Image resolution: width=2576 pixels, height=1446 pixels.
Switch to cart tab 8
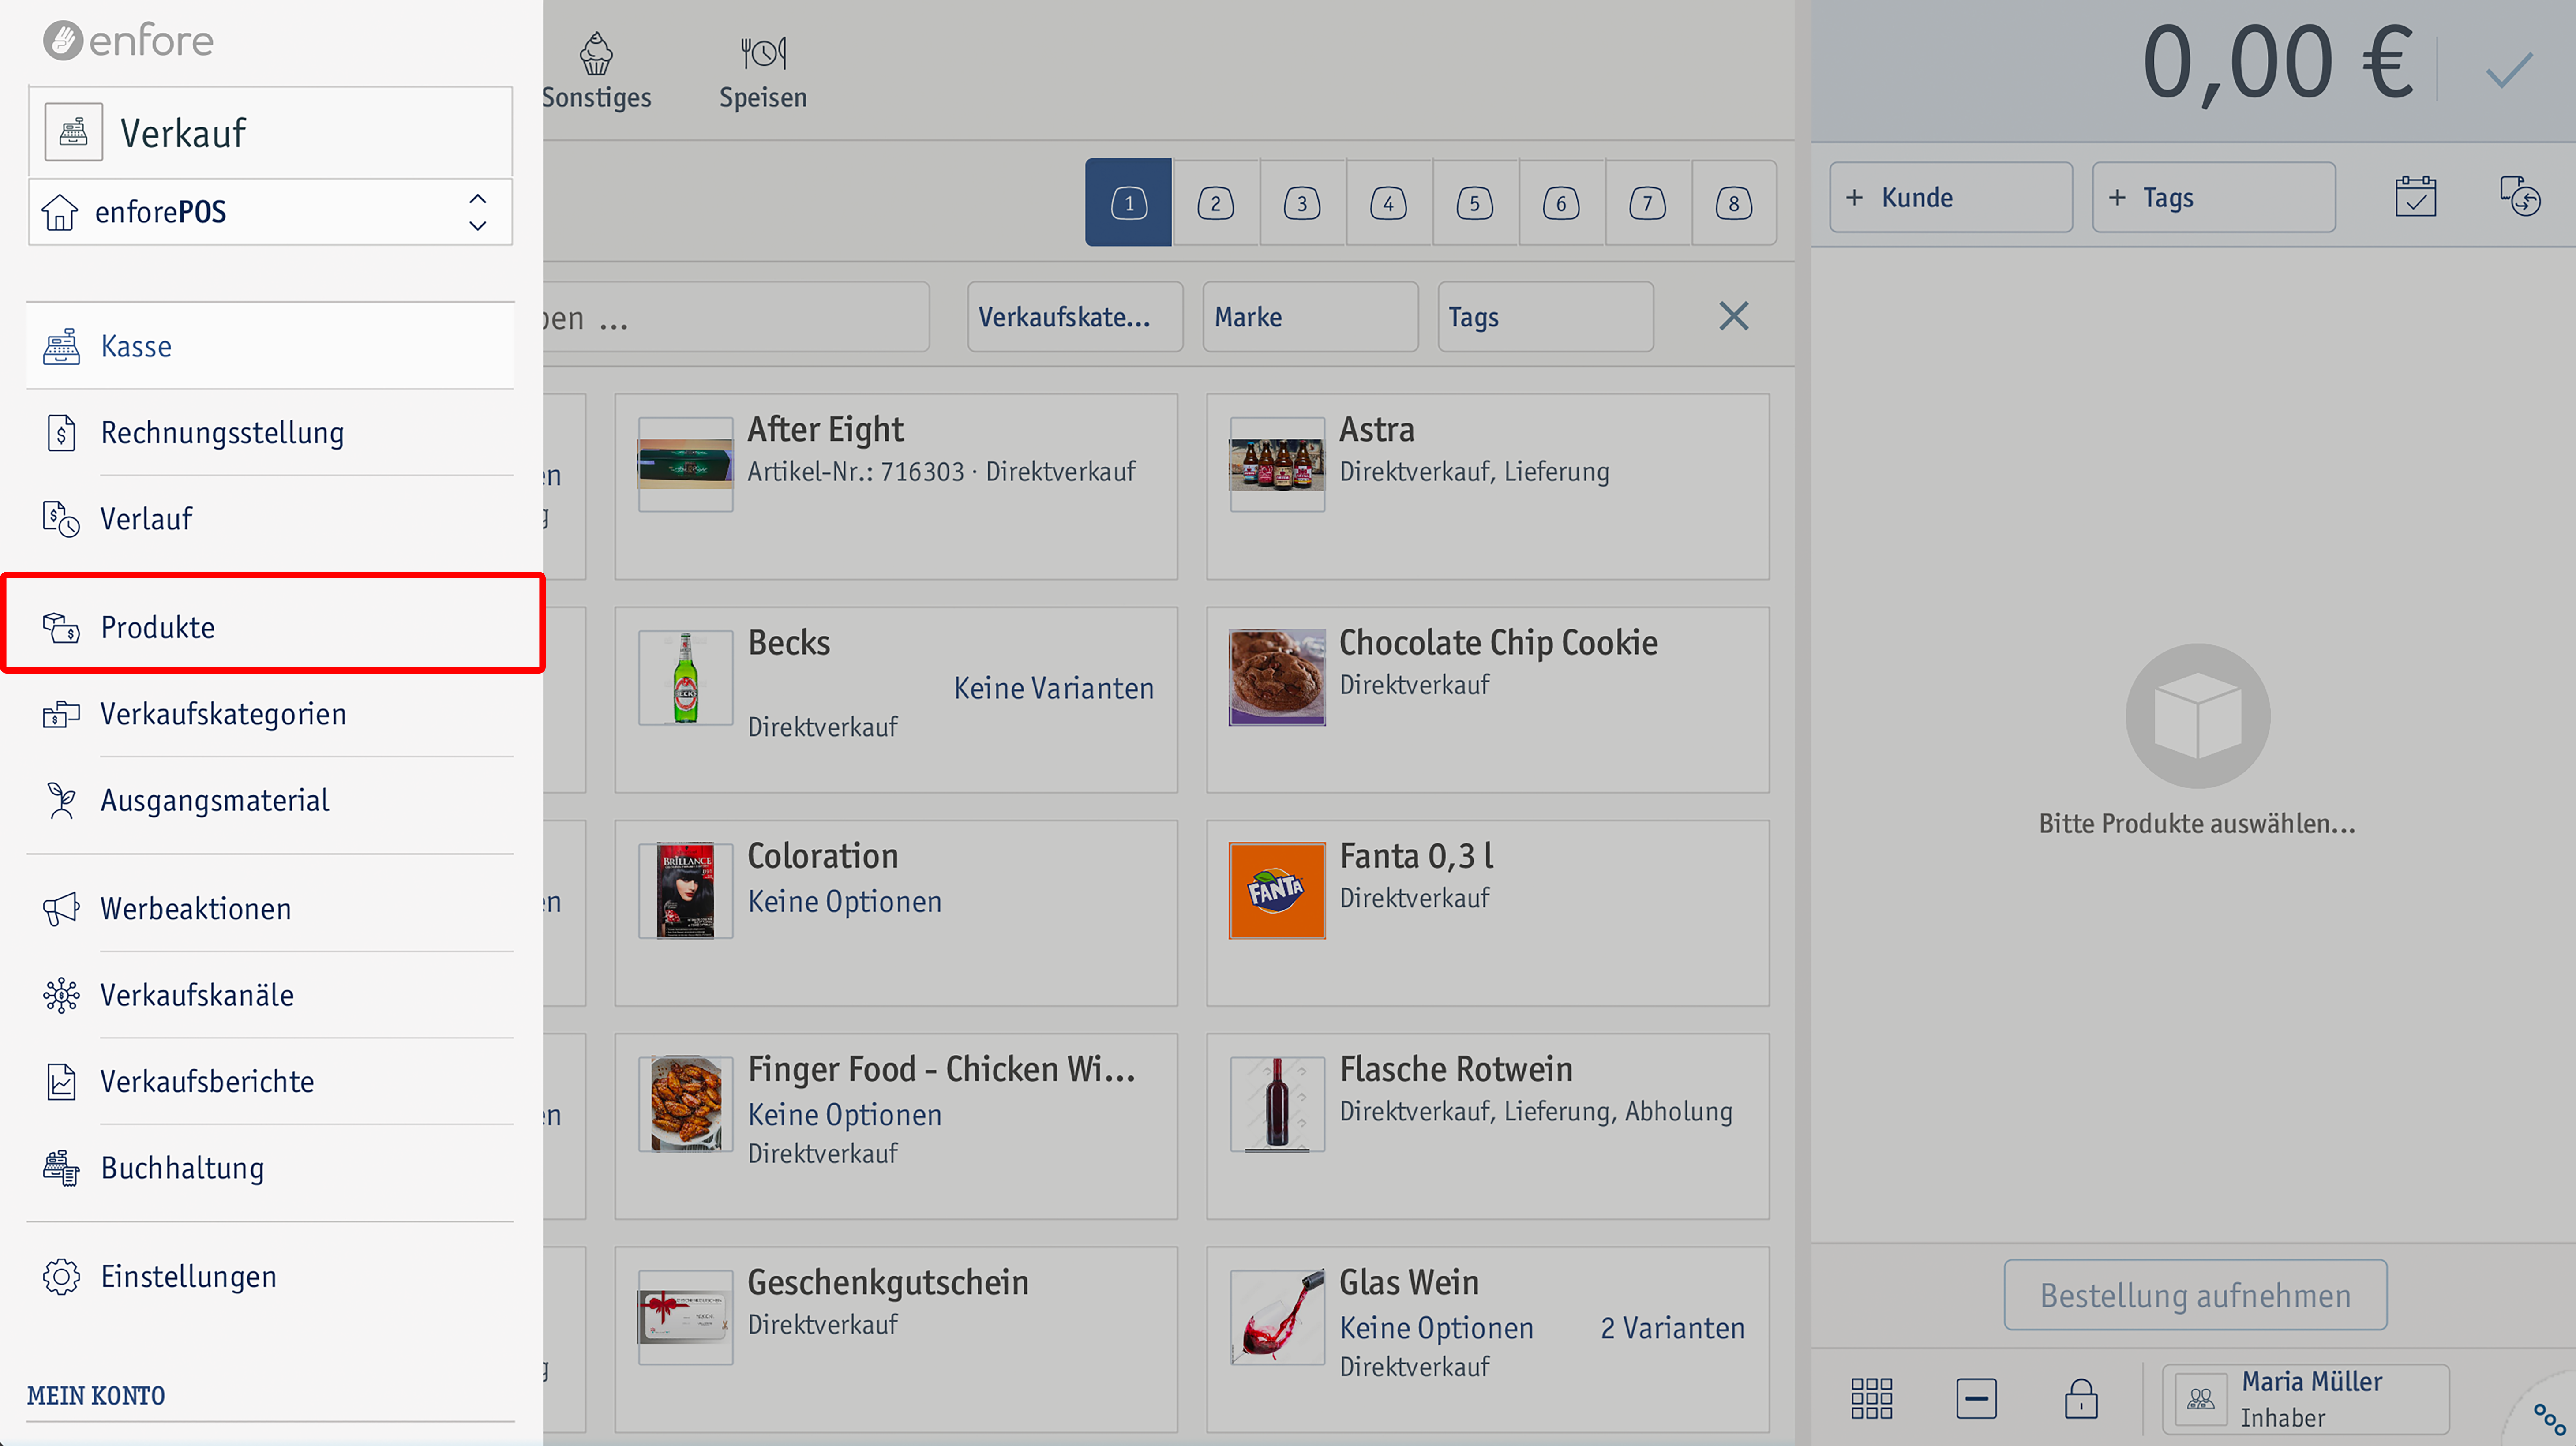[x=1734, y=203]
